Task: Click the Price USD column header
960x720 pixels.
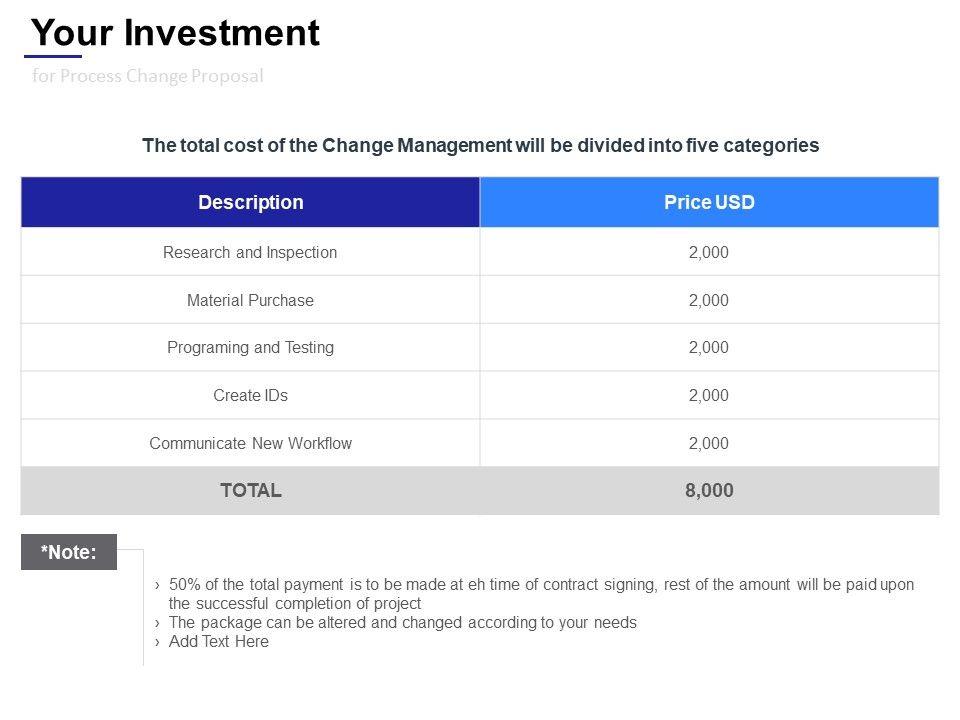Action: [709, 202]
